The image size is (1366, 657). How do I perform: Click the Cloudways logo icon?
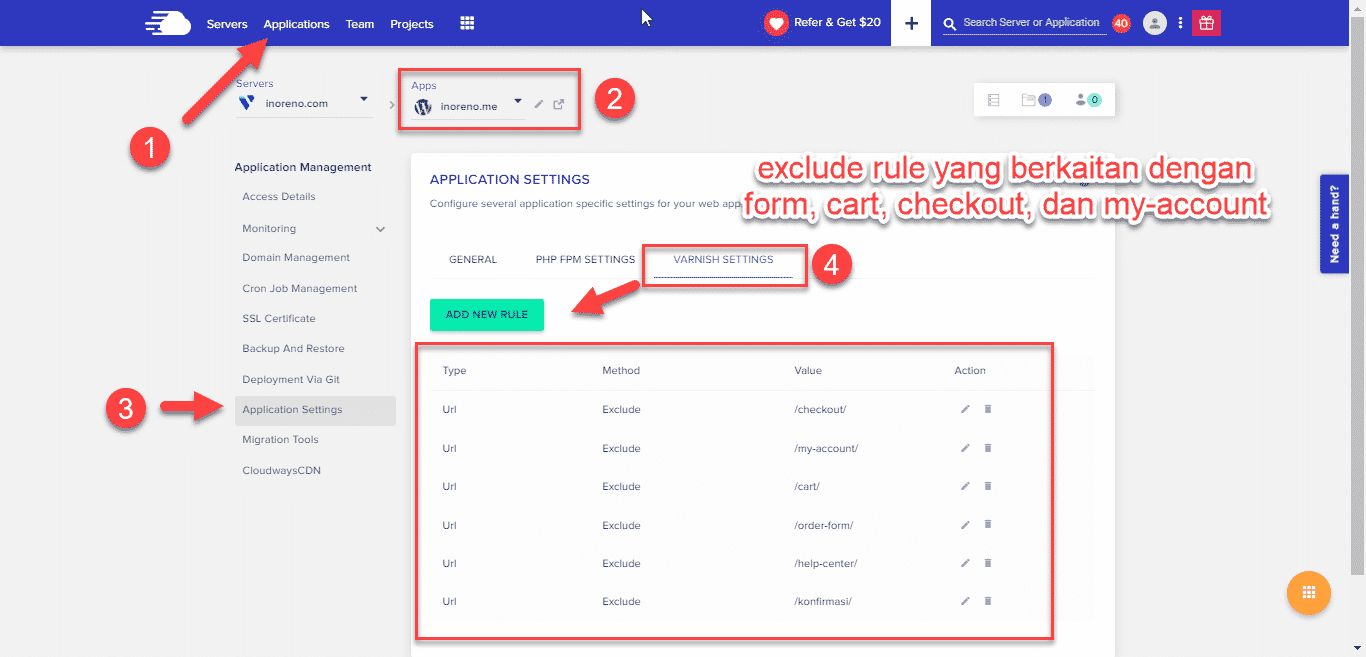[167, 23]
